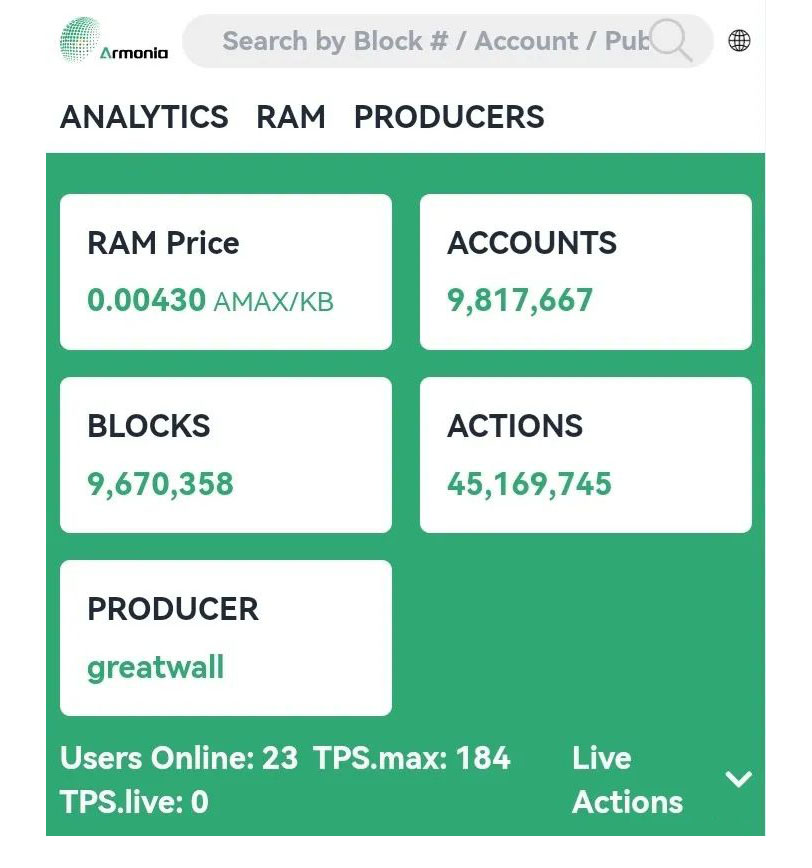Screen dimensions: 812x868
Task: Go to the RAM menu item
Action: [x=291, y=117]
